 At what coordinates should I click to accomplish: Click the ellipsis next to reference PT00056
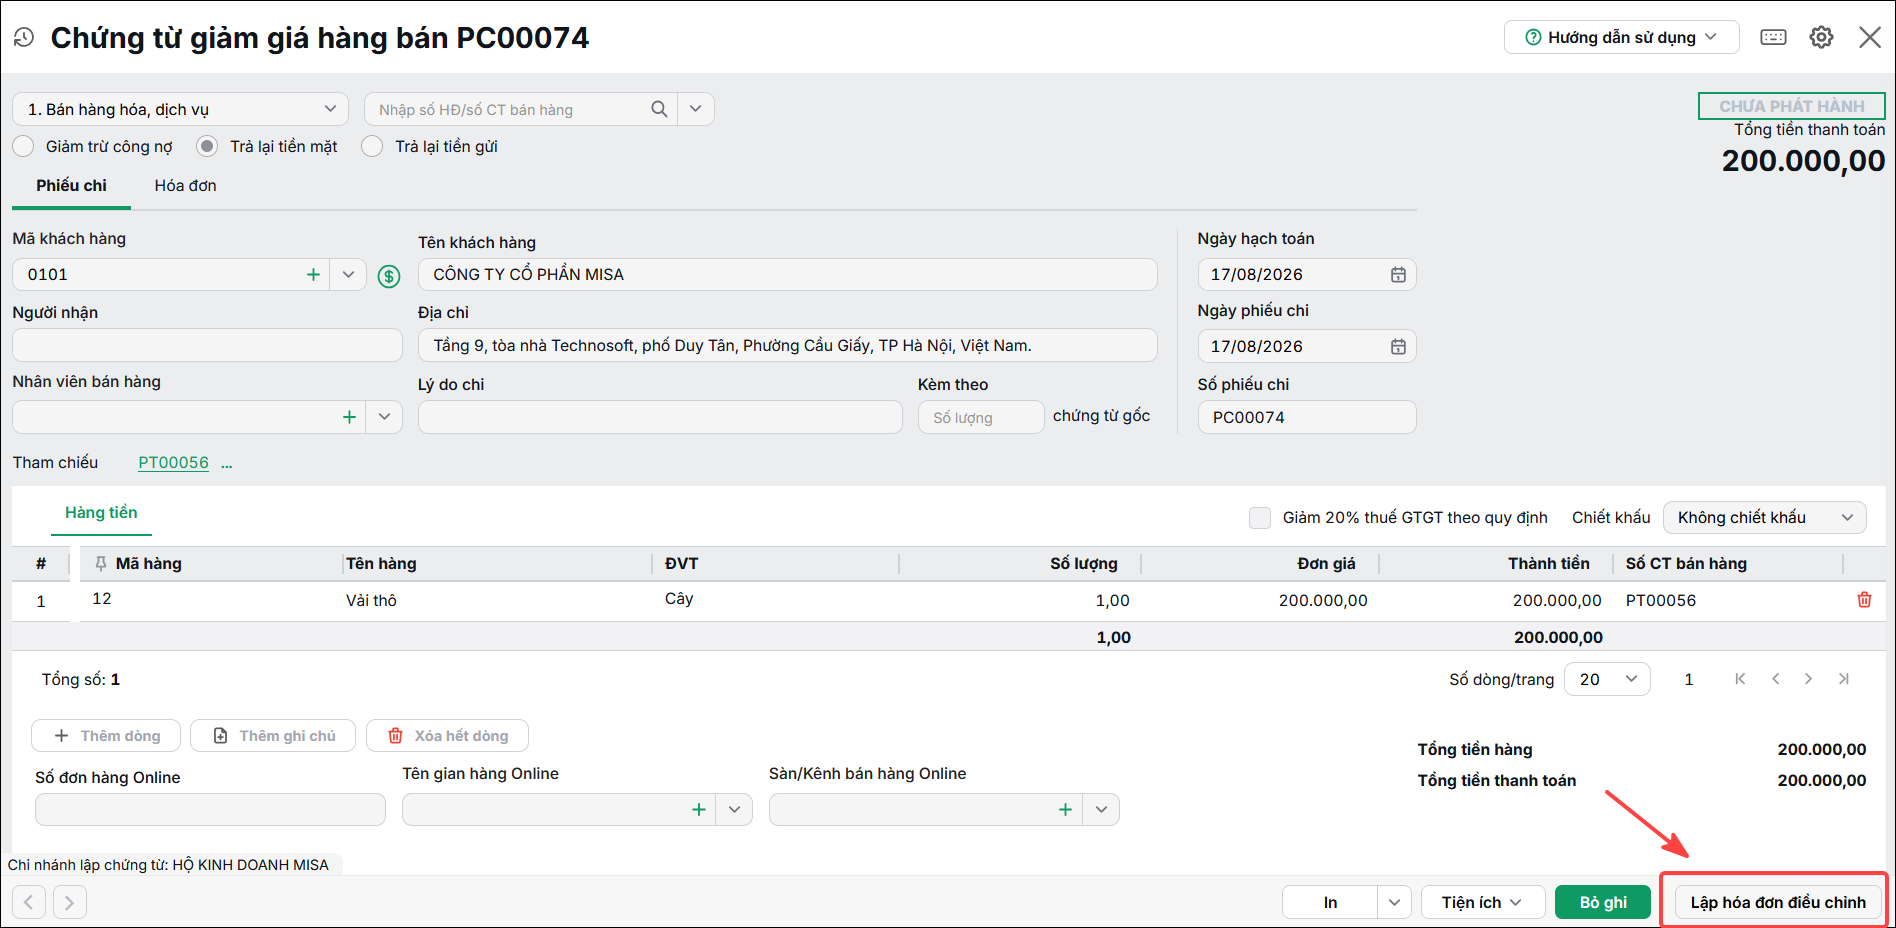(x=227, y=464)
